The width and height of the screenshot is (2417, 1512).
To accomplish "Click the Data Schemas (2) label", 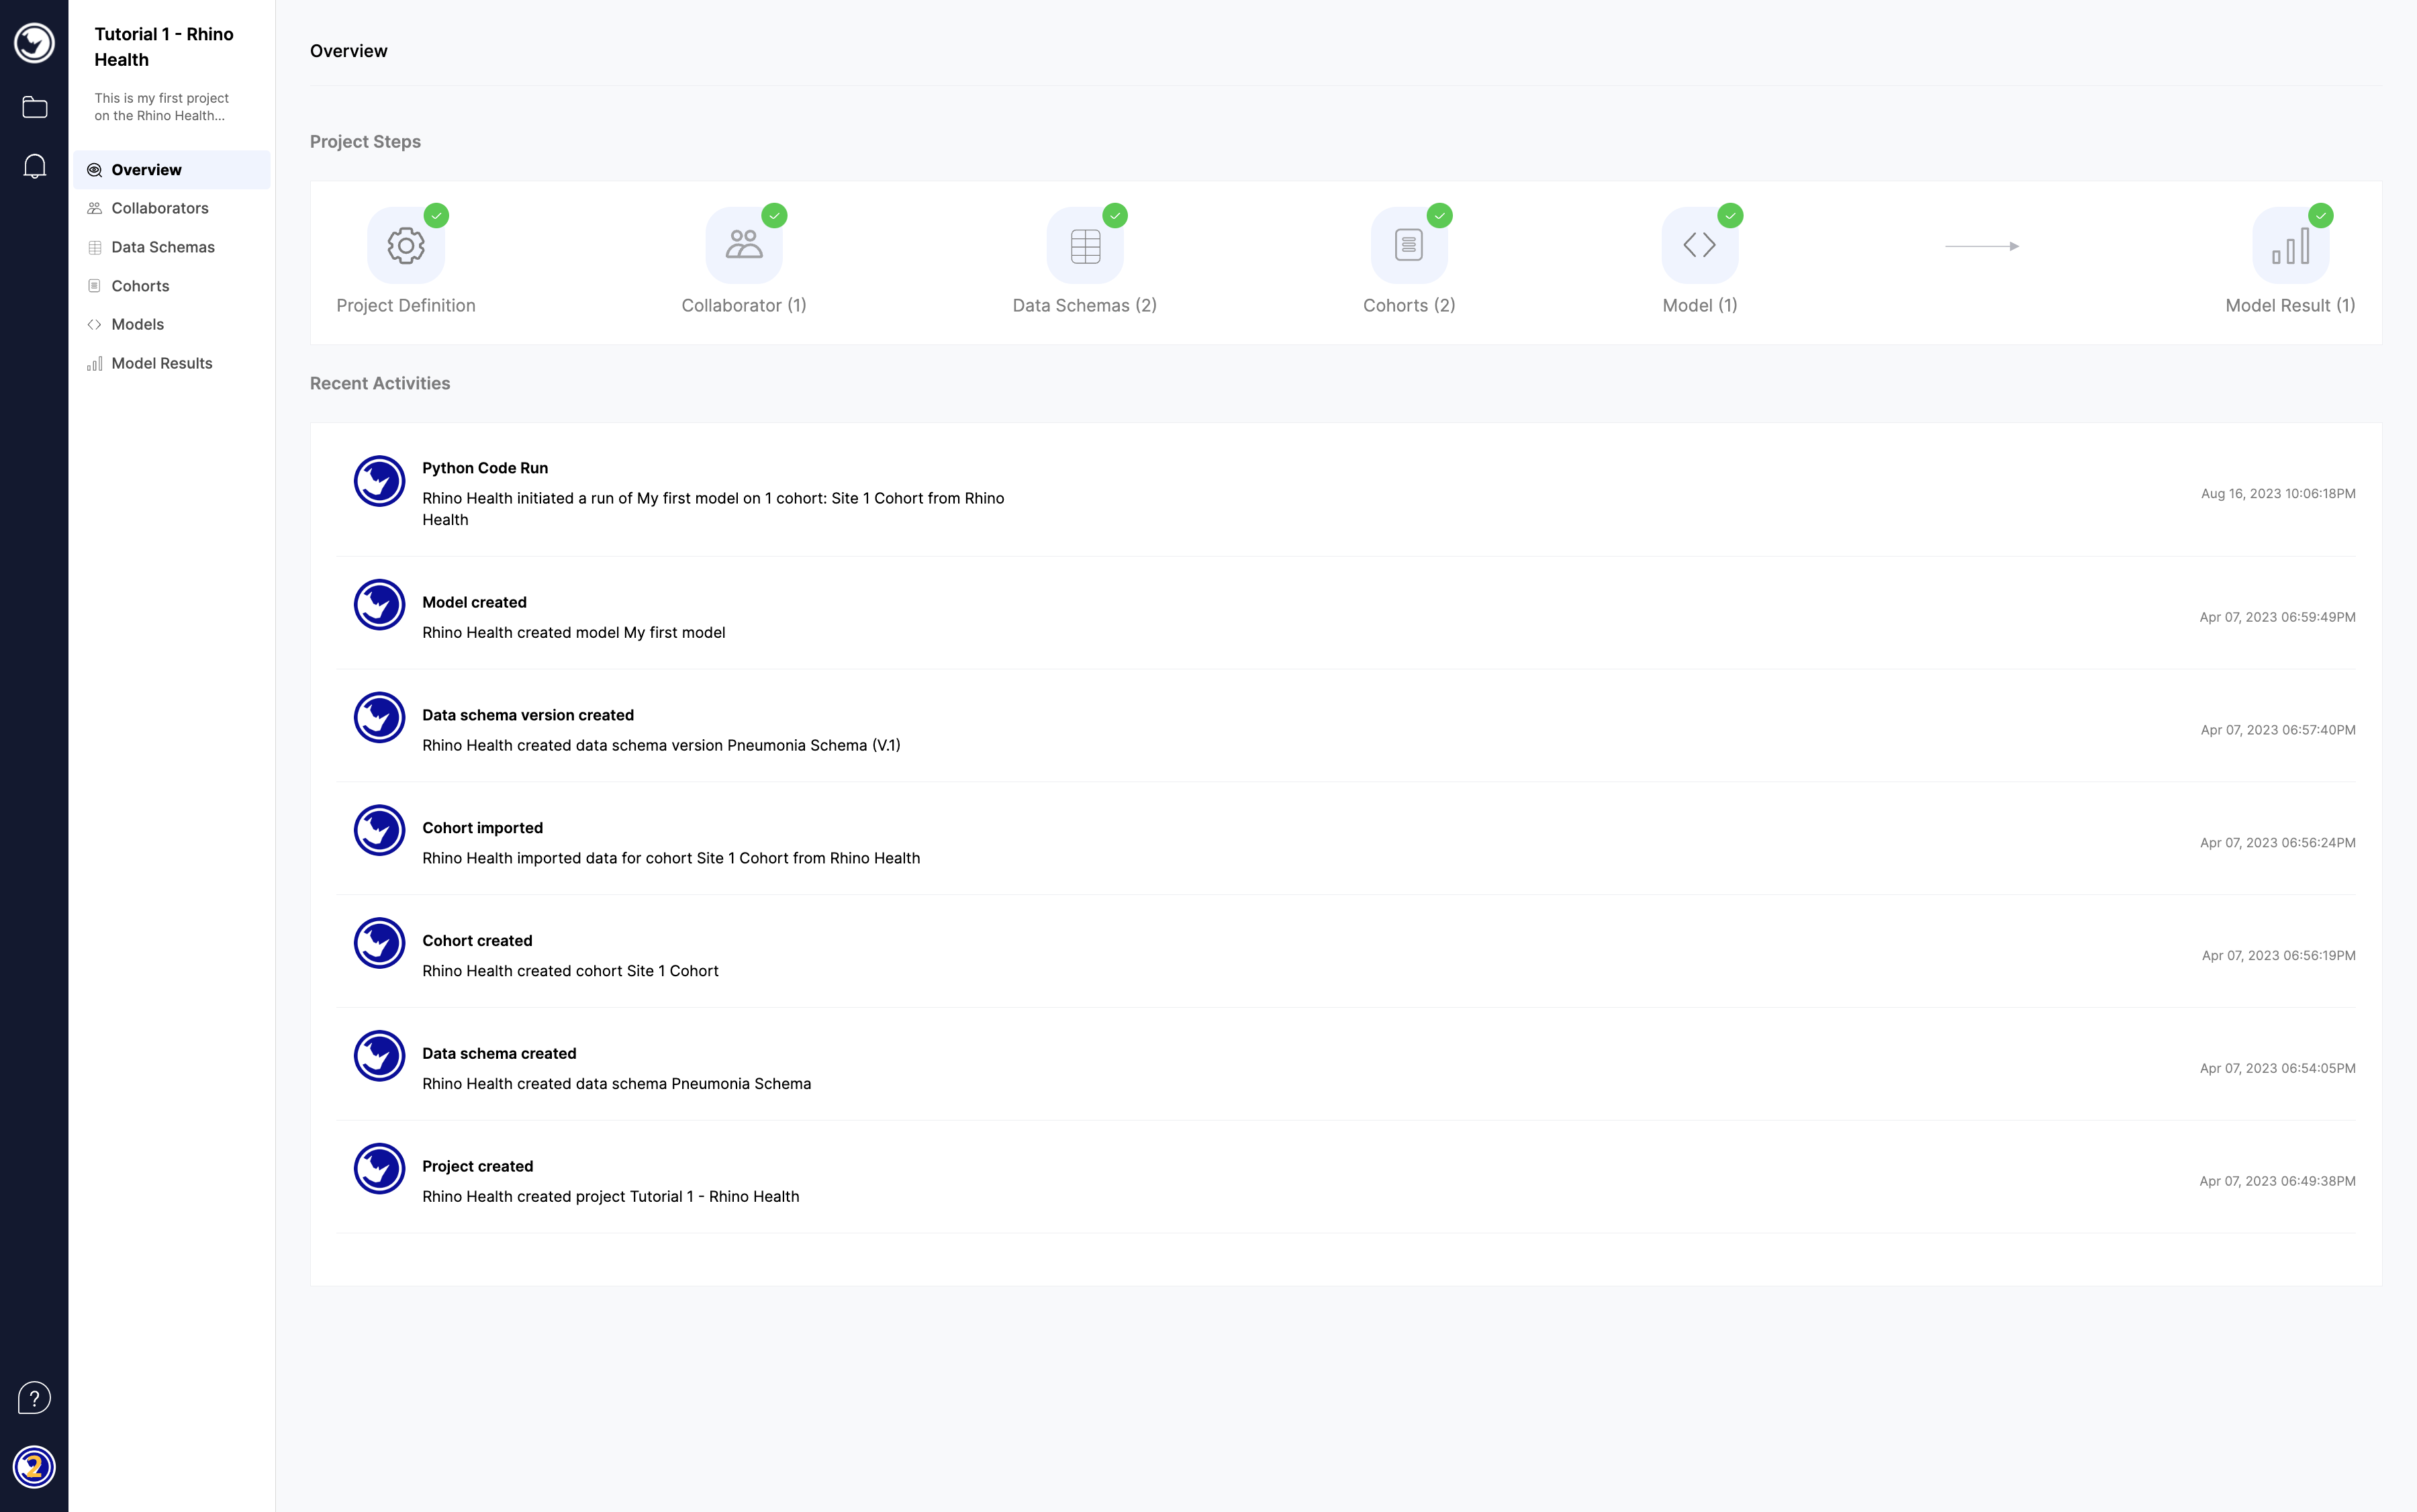I will pyautogui.click(x=1085, y=306).
